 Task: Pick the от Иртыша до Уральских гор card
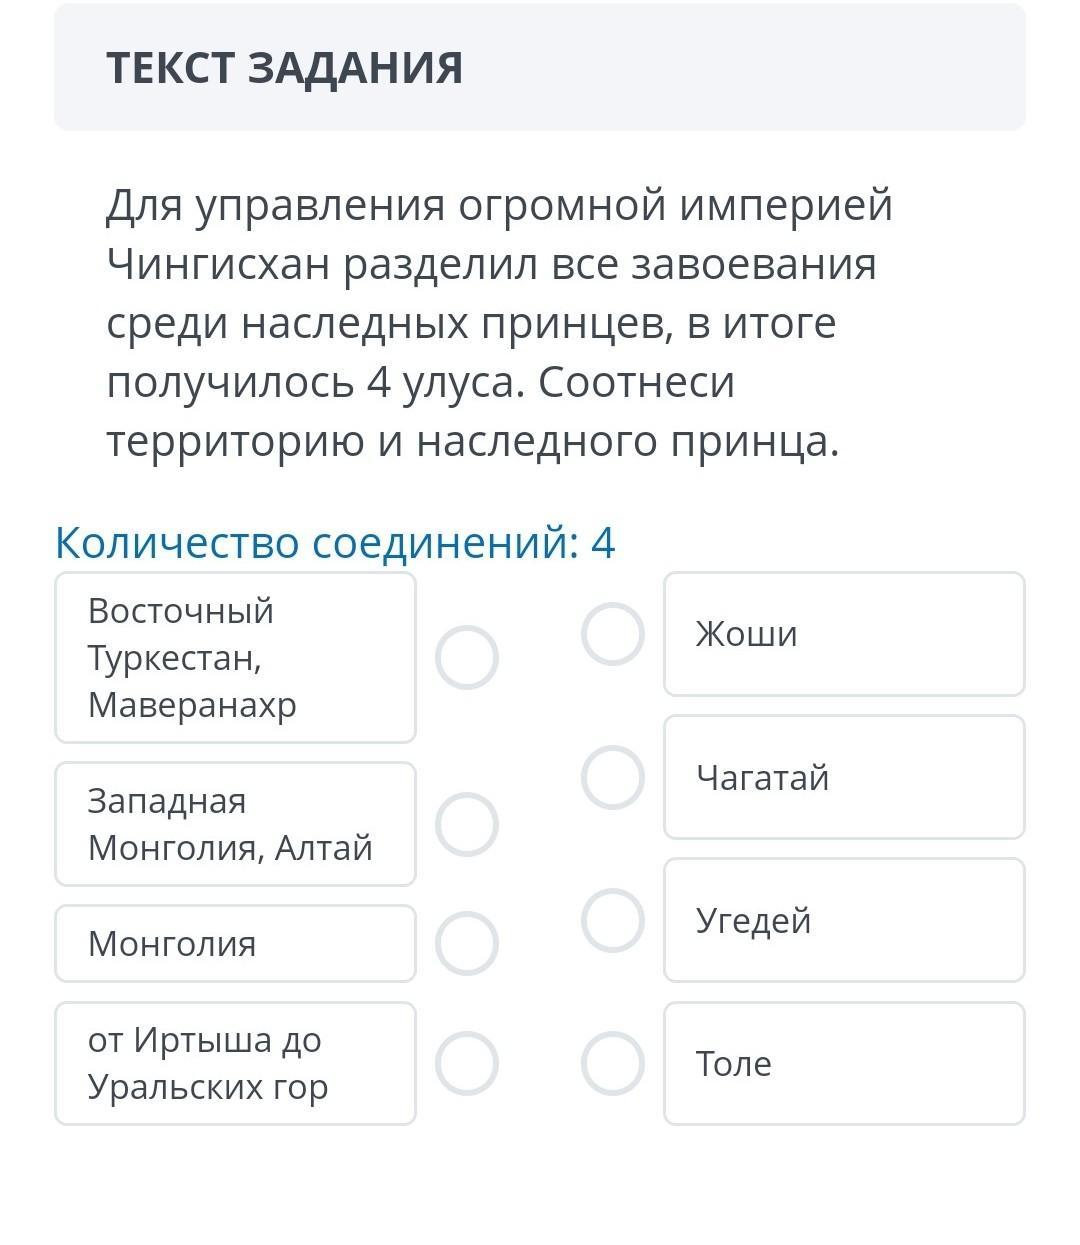tap(235, 1063)
